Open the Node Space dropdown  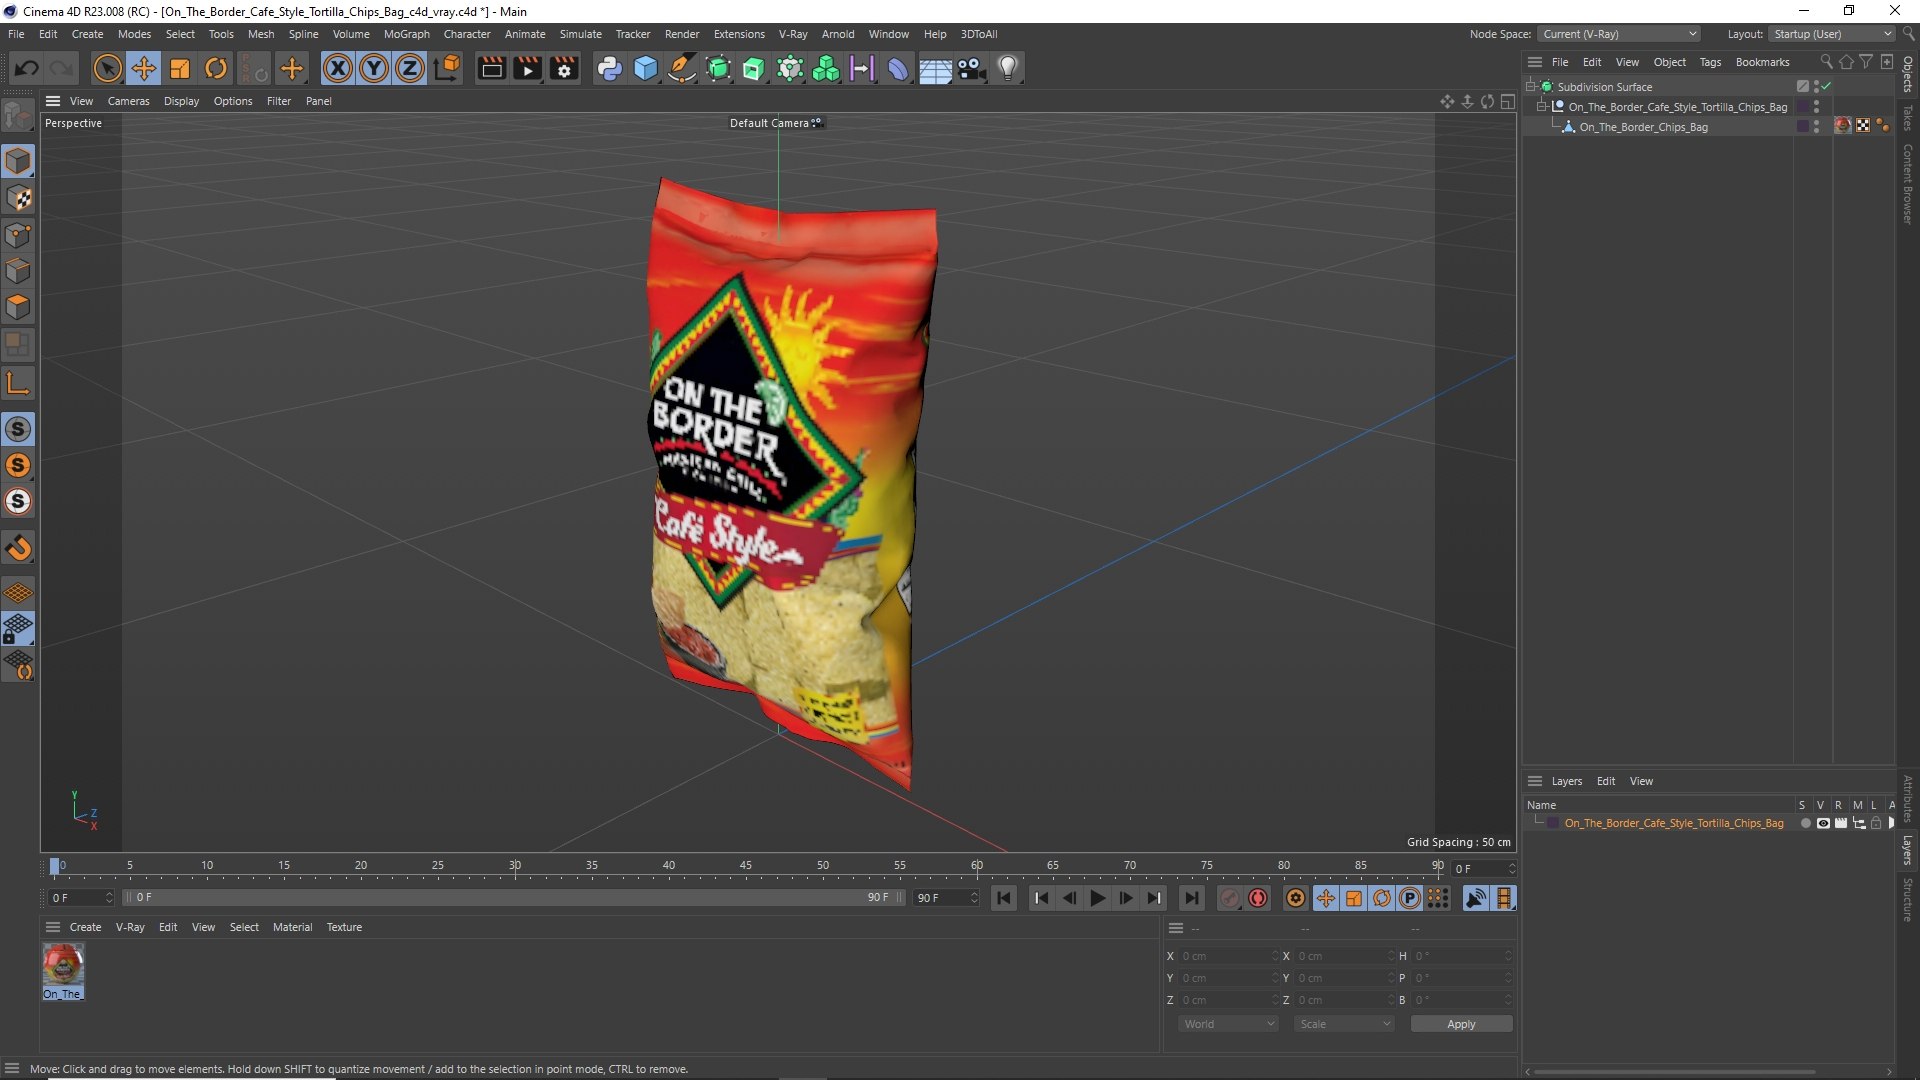(x=1618, y=34)
